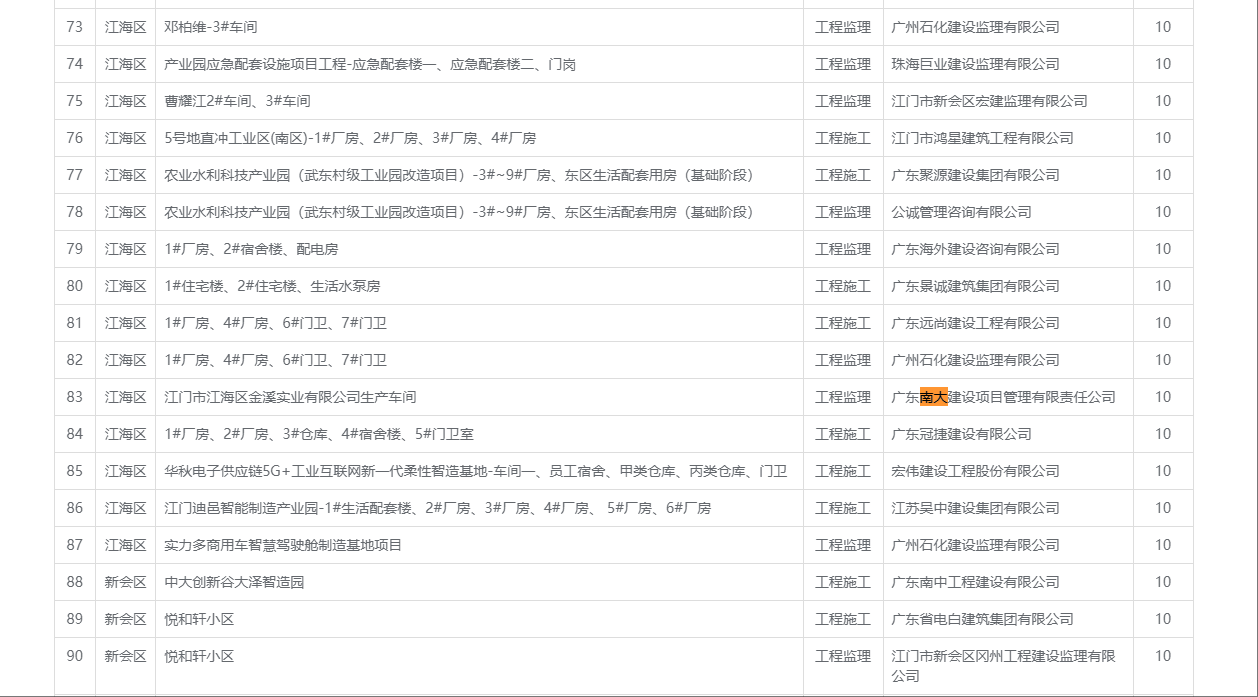The height and width of the screenshot is (697, 1258).
Task: Click score 10 in row 73
Action: pos(1163,27)
